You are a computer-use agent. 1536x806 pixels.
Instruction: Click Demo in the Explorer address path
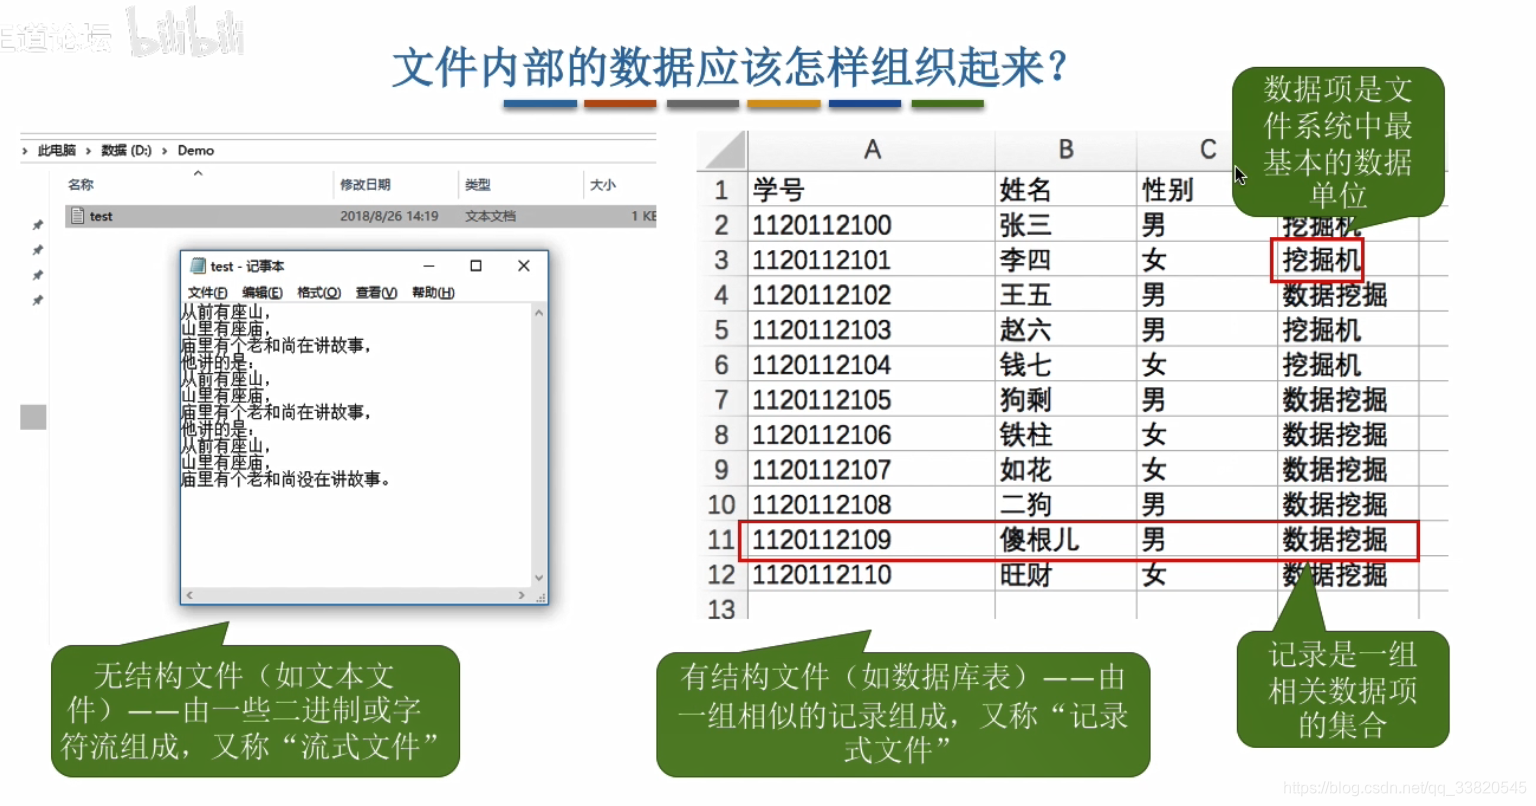point(196,151)
